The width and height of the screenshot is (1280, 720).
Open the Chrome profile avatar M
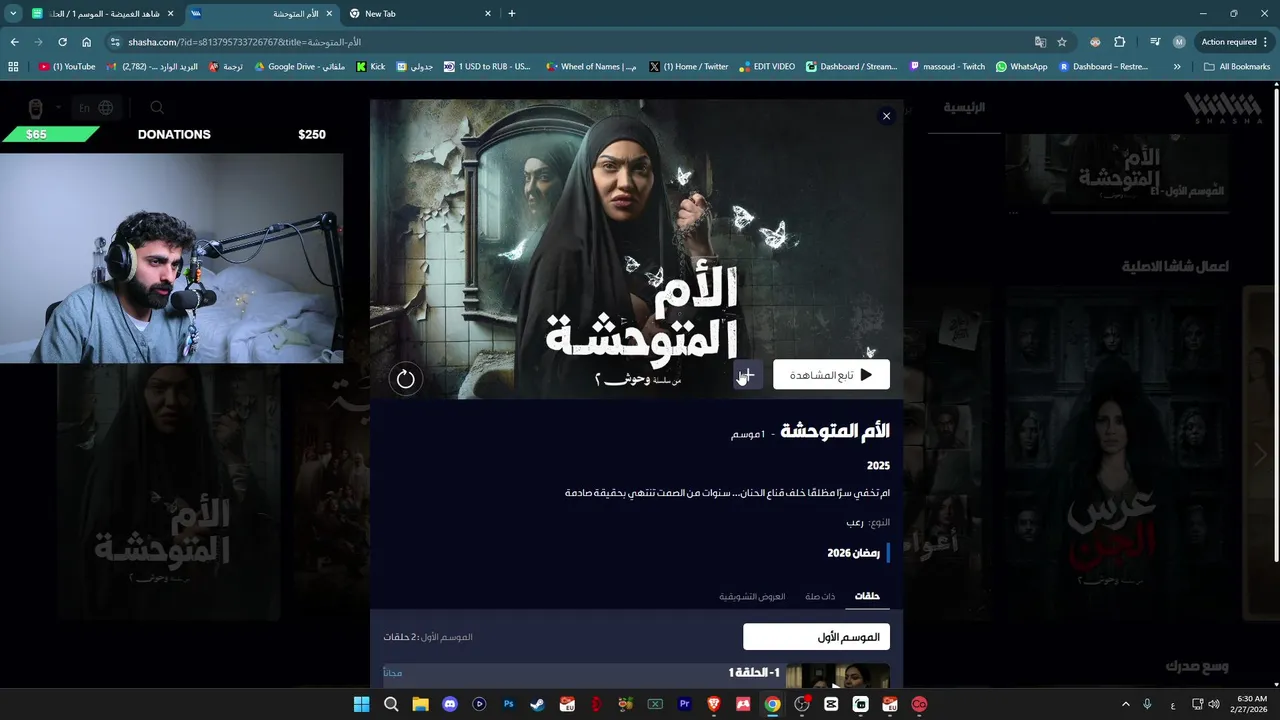[x=1179, y=42]
